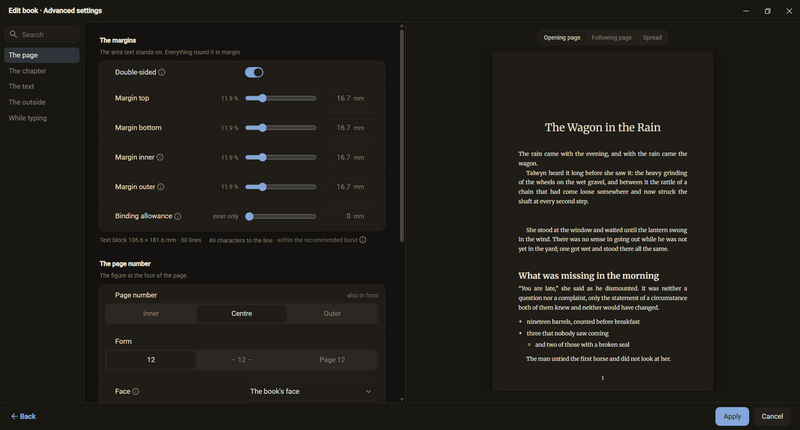Screen dimensions: 800x430
Task: Adjust the Margin inner slider
Action: [281, 158]
